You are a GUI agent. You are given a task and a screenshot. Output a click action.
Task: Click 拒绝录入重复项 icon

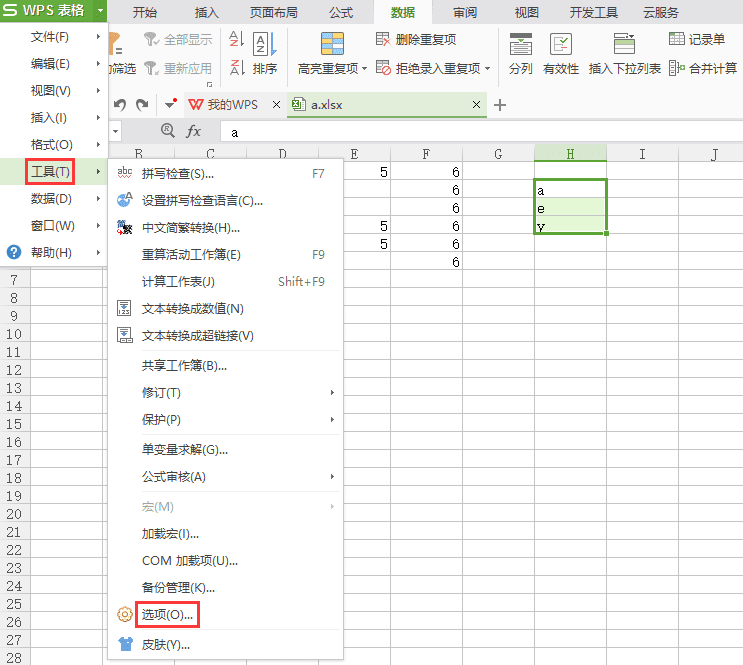(x=383, y=68)
